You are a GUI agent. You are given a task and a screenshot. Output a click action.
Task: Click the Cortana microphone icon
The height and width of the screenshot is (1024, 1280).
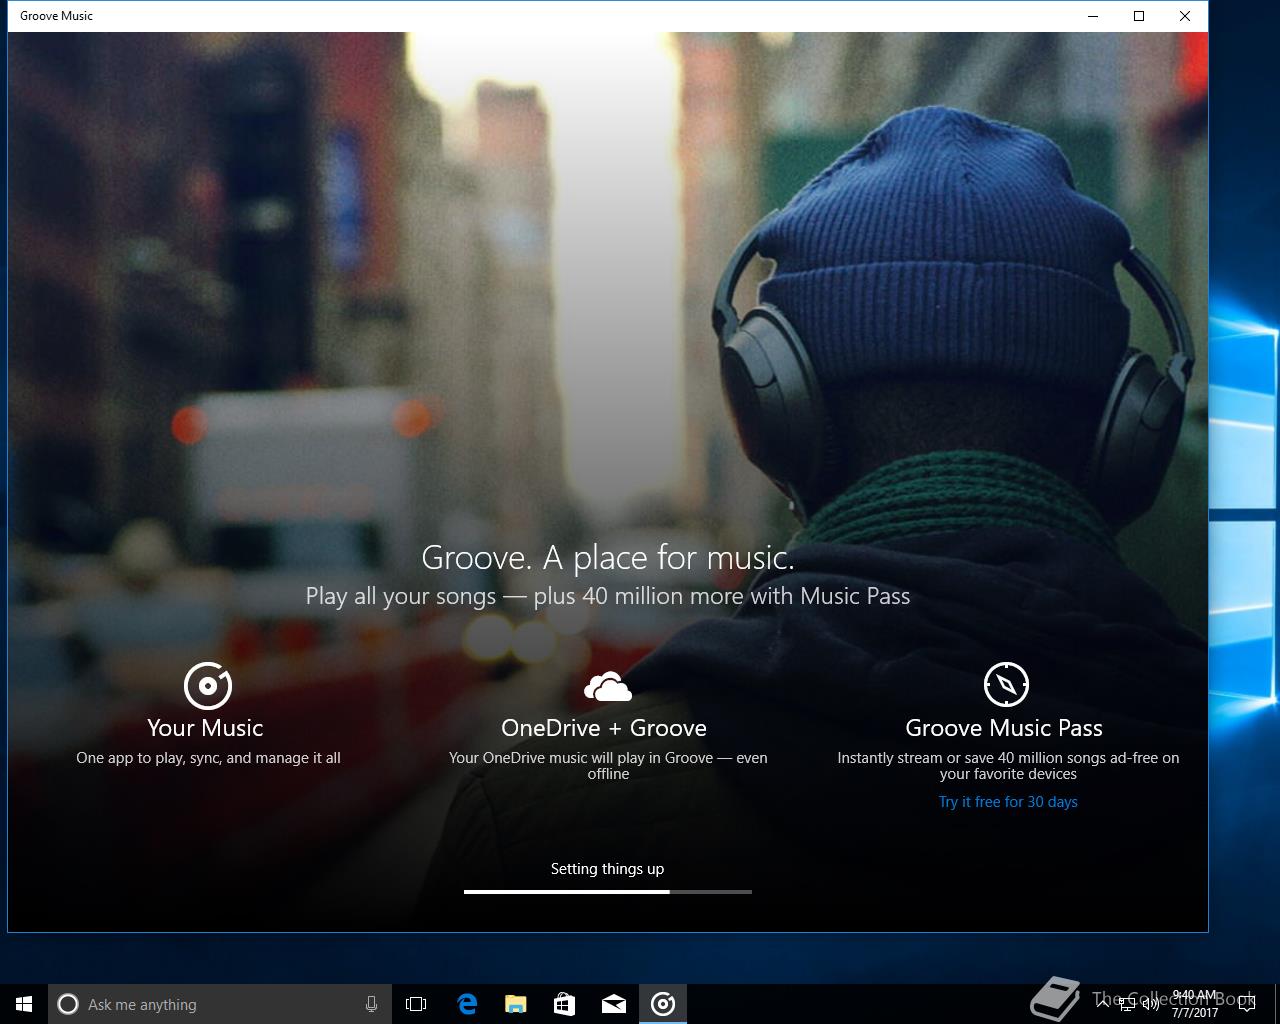coord(371,1004)
